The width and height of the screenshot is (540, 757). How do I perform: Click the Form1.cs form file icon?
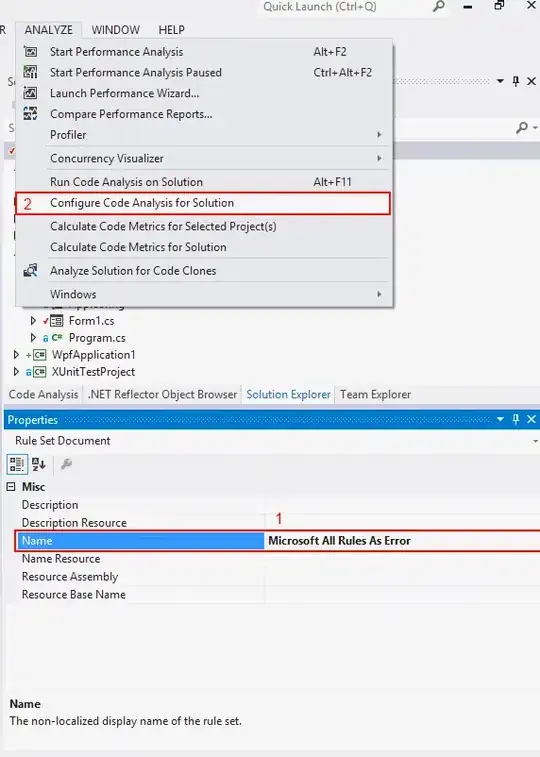(56, 321)
